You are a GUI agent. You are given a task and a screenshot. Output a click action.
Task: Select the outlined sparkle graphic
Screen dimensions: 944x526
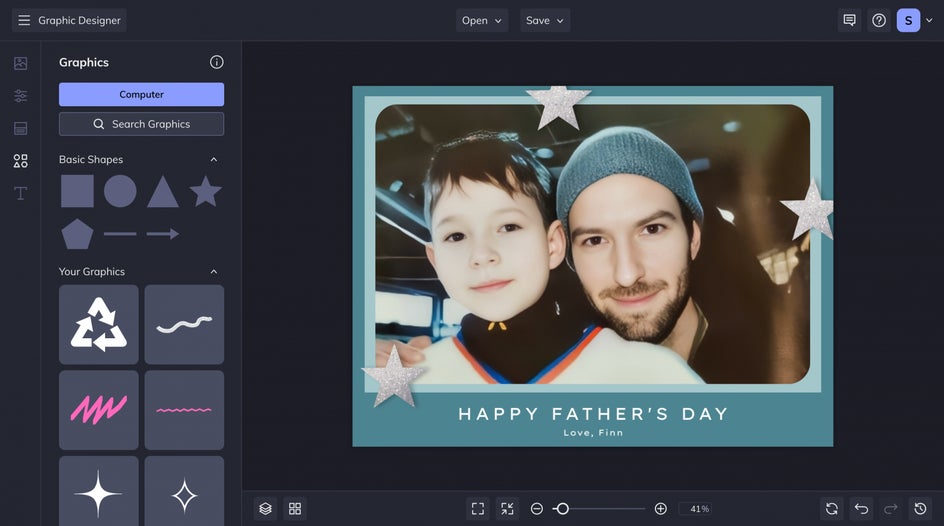click(x=184, y=491)
